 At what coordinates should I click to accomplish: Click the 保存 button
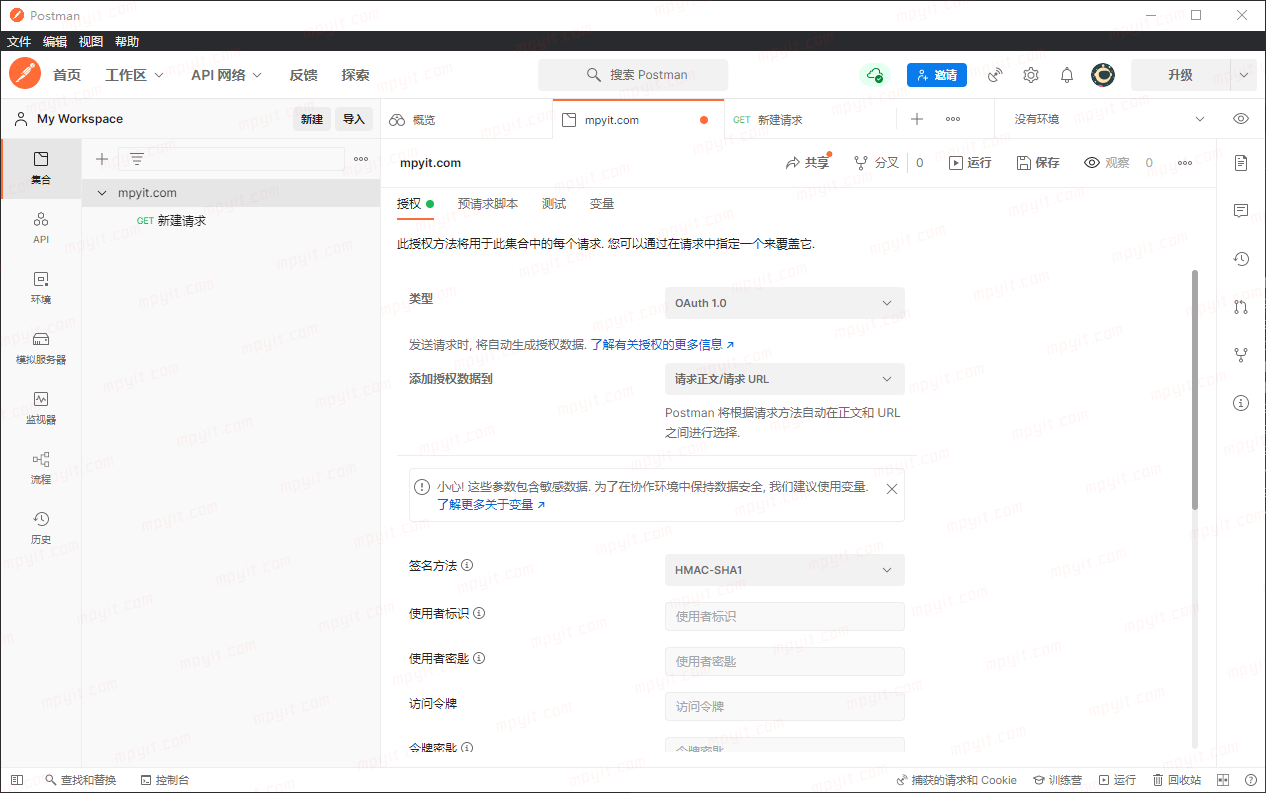point(1038,163)
